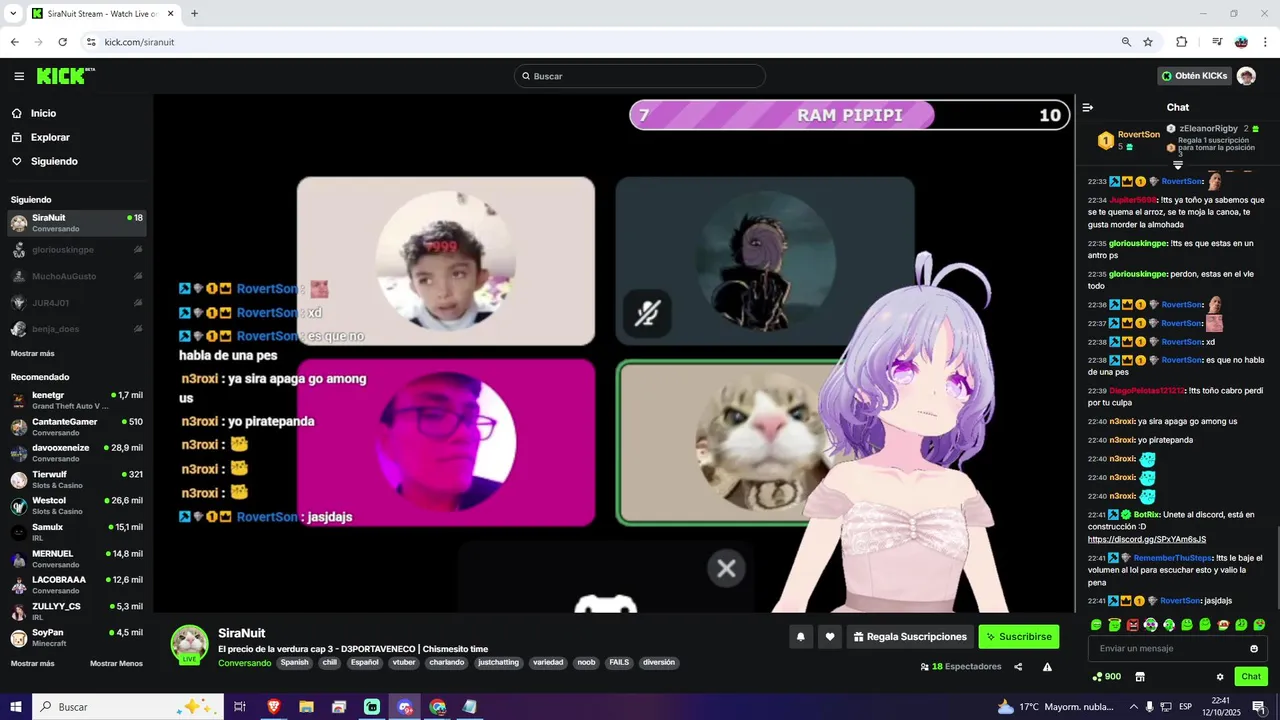This screenshot has height=720, width=1280.
Task: Click the Buscar search field
Action: point(640,76)
